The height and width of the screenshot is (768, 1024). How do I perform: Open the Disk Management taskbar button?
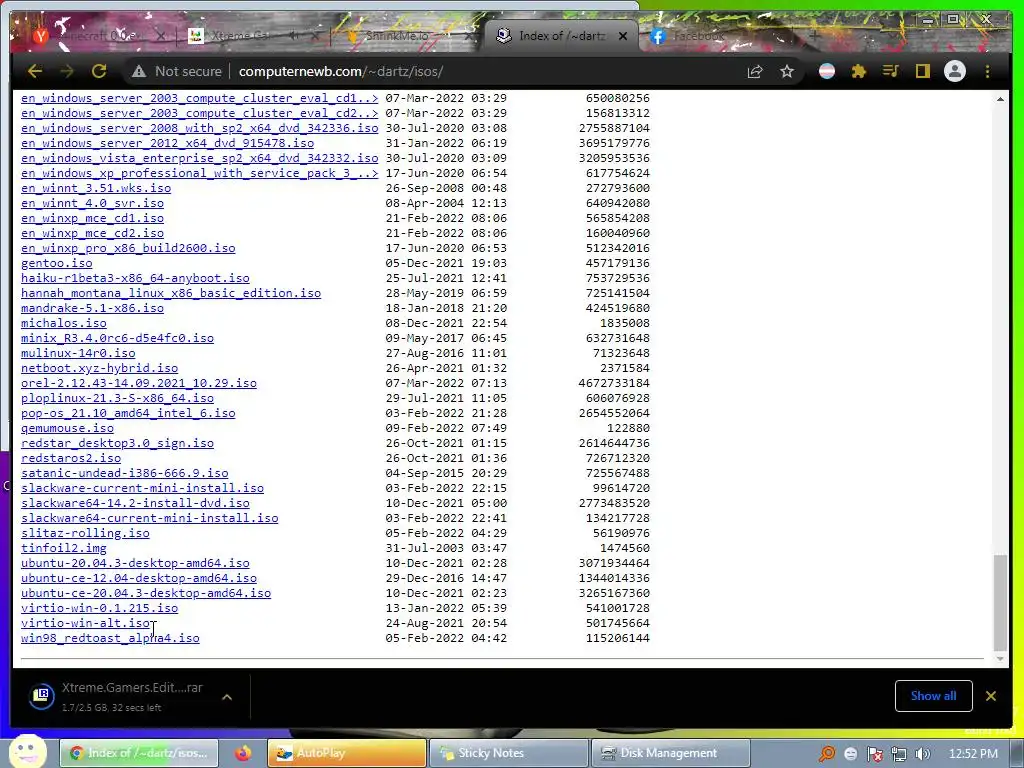coord(670,753)
